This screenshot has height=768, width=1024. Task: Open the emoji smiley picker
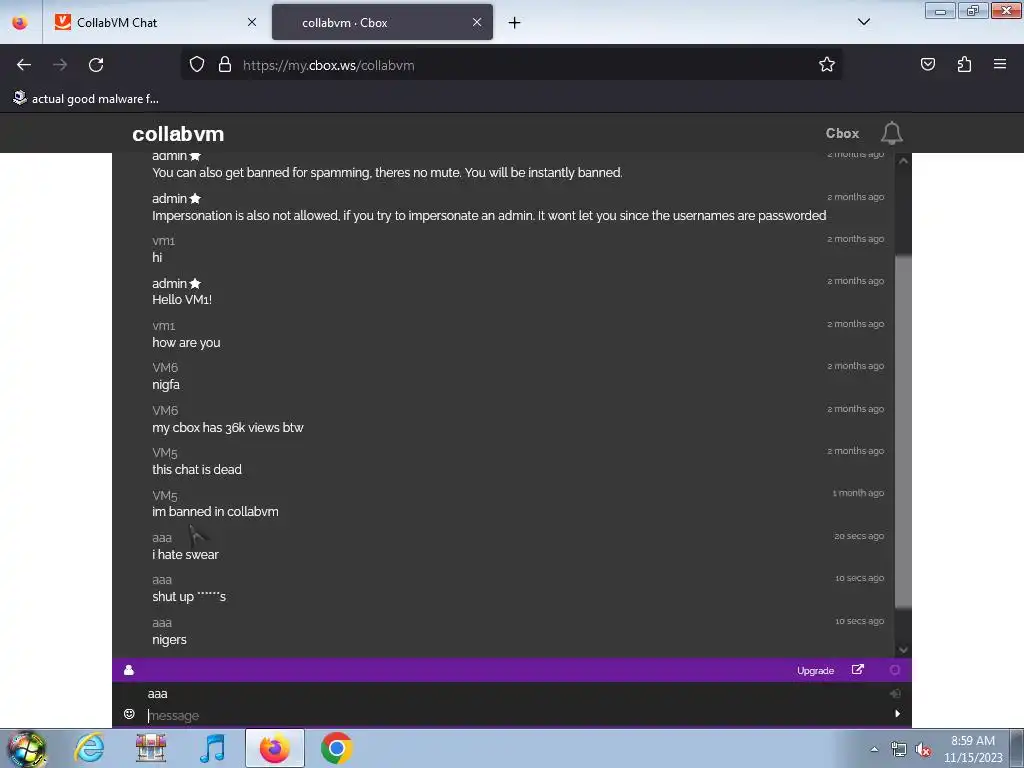(x=129, y=714)
